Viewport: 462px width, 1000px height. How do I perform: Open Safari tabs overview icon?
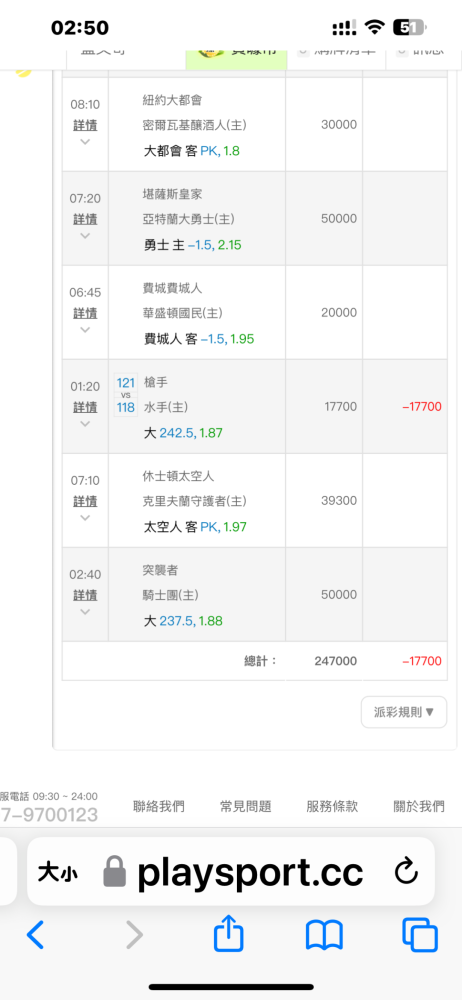420,936
